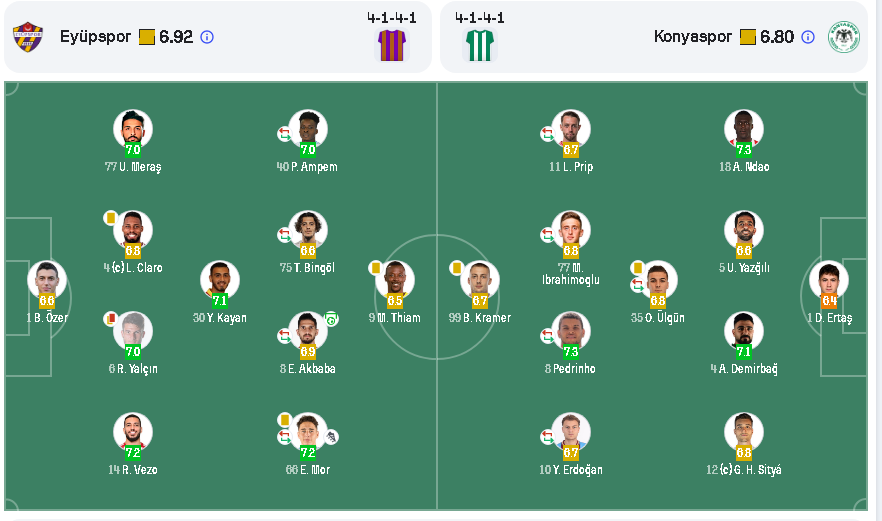Click the red card icon beside R. Yalçın
This screenshot has height=521, width=882.
[x=111, y=319]
